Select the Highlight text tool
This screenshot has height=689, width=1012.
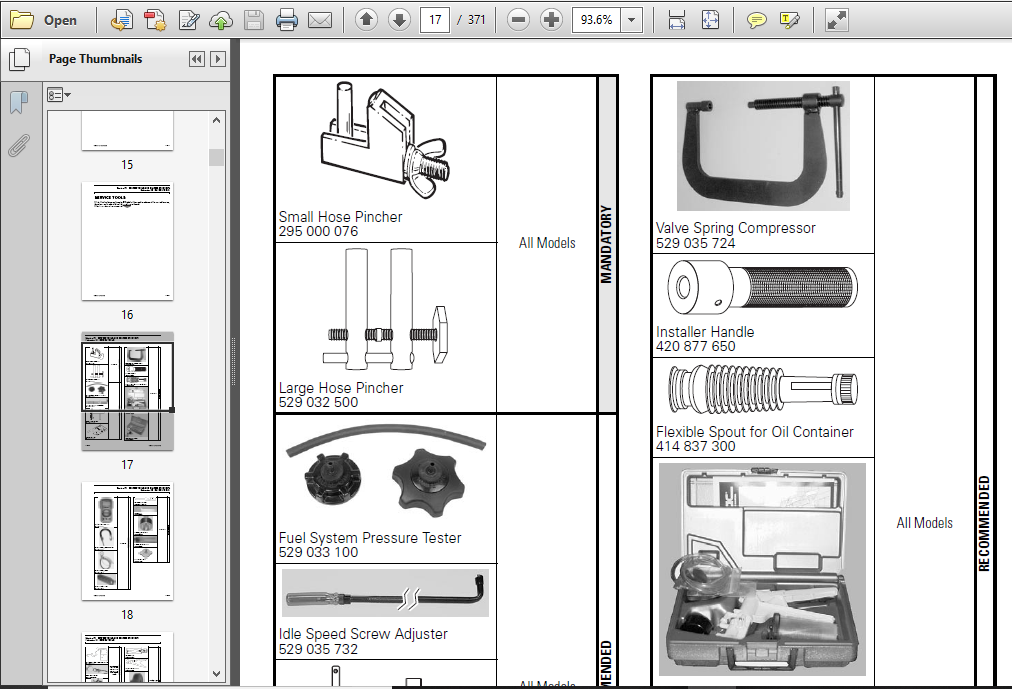click(789, 20)
